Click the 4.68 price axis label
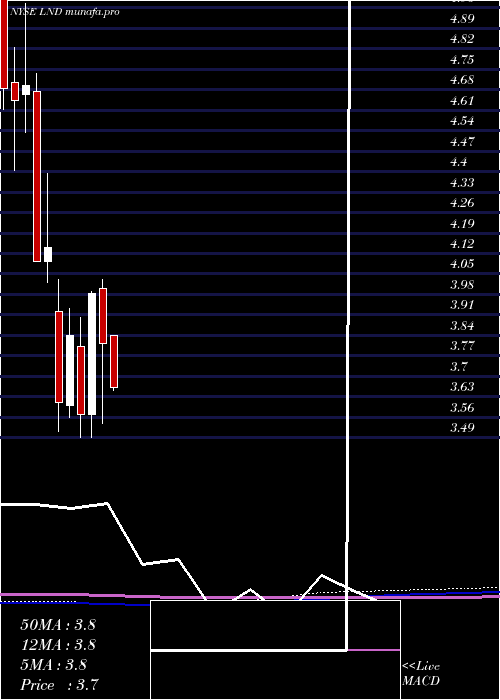The width and height of the screenshot is (500, 700). (x=462, y=80)
